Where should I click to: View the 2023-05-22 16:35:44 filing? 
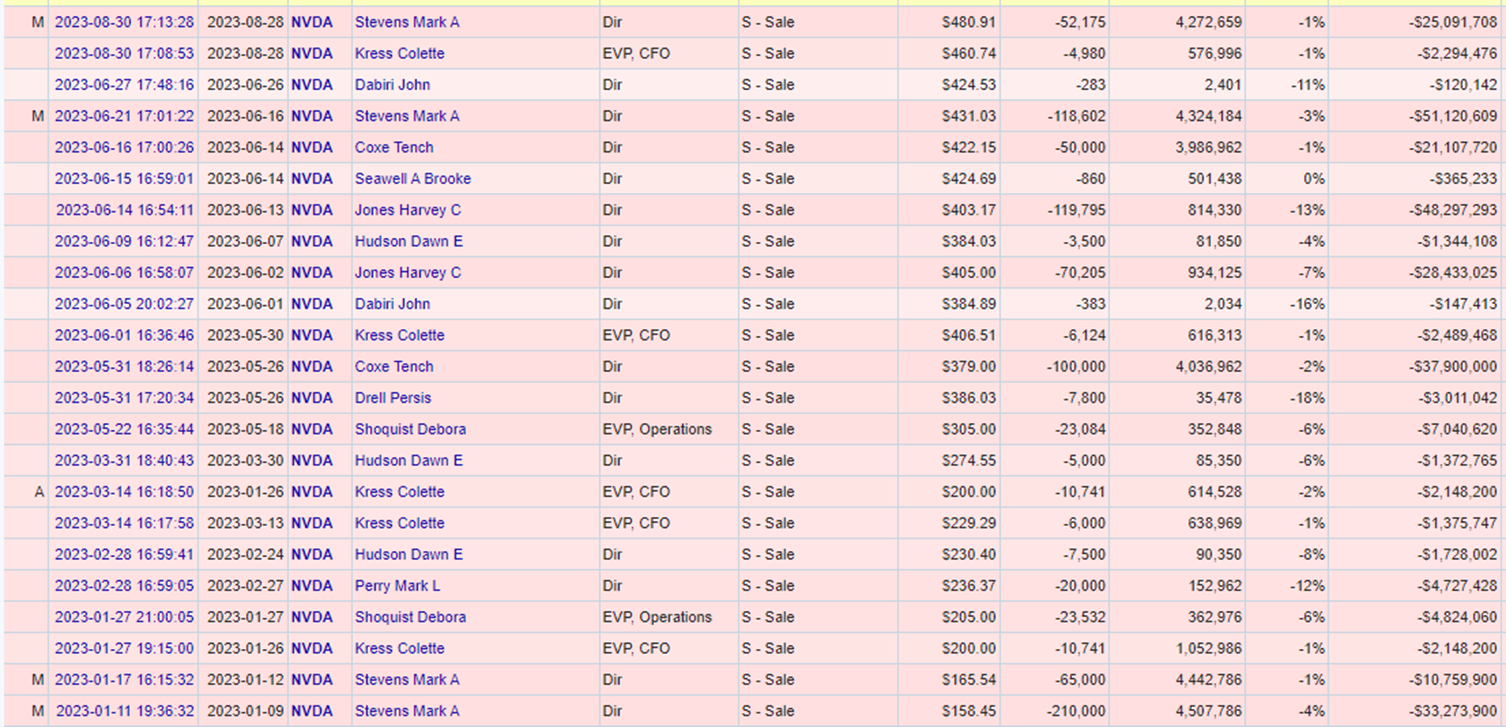pos(124,429)
